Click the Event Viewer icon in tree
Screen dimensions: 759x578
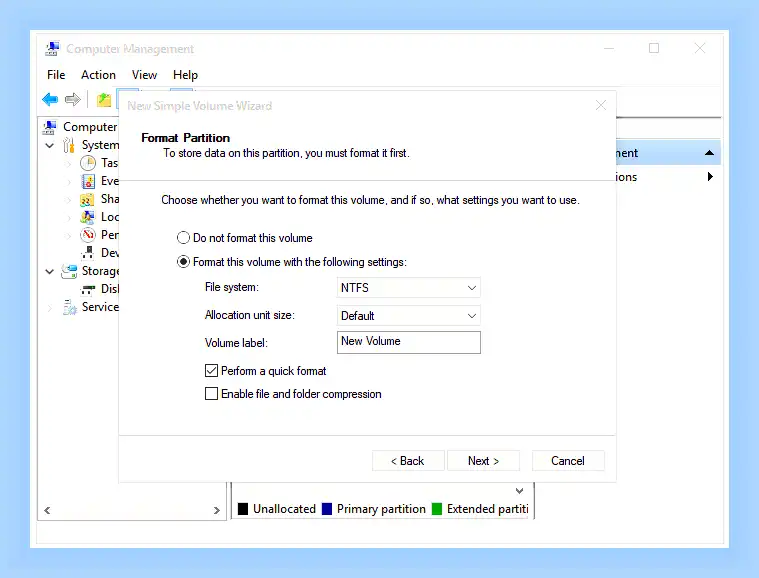pyautogui.click(x=88, y=181)
